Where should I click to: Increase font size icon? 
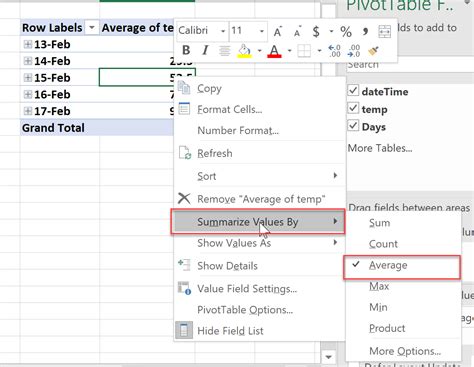pyautogui.click(x=277, y=31)
